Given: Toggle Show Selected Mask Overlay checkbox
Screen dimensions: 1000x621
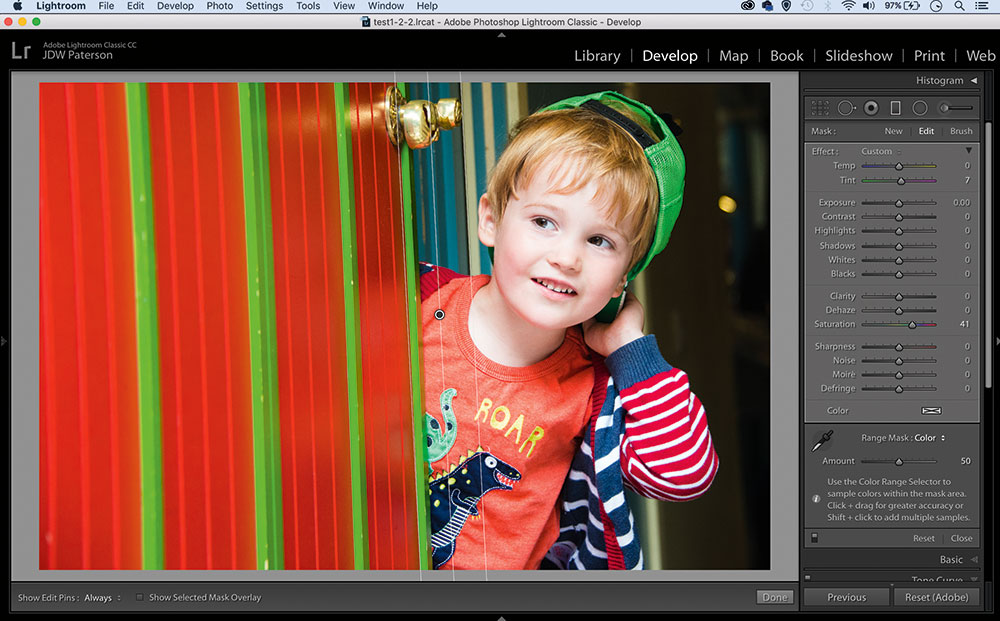Looking at the screenshot, I should coord(140,597).
